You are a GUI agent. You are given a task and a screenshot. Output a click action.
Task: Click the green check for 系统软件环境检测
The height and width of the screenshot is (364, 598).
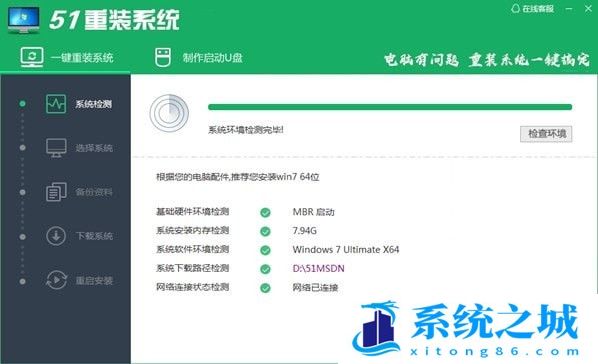click(265, 250)
